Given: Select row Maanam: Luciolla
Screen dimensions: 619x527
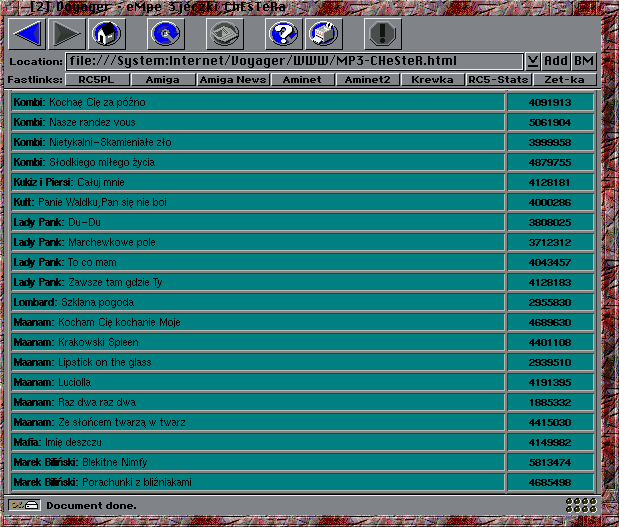Looking at the screenshot, I should point(258,382).
